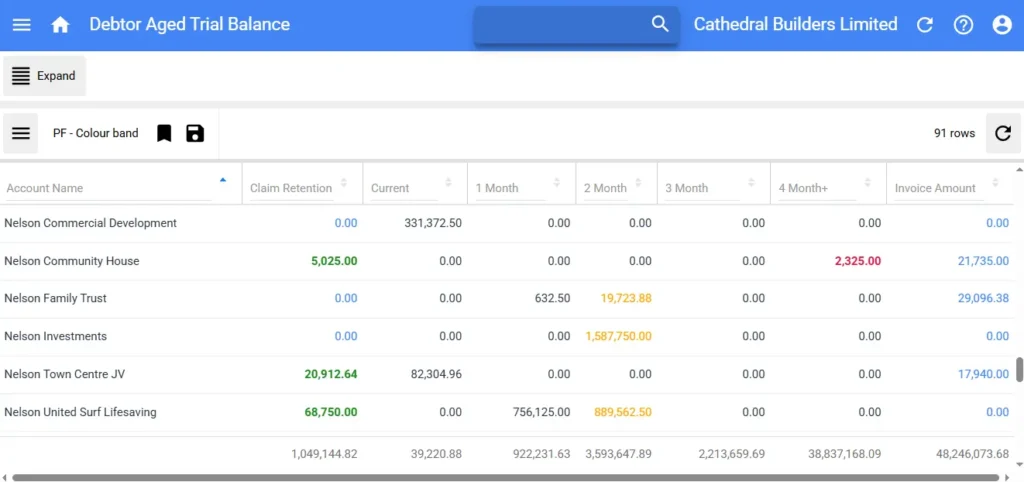Select Nelson Town Centre JV row

pos(507,374)
